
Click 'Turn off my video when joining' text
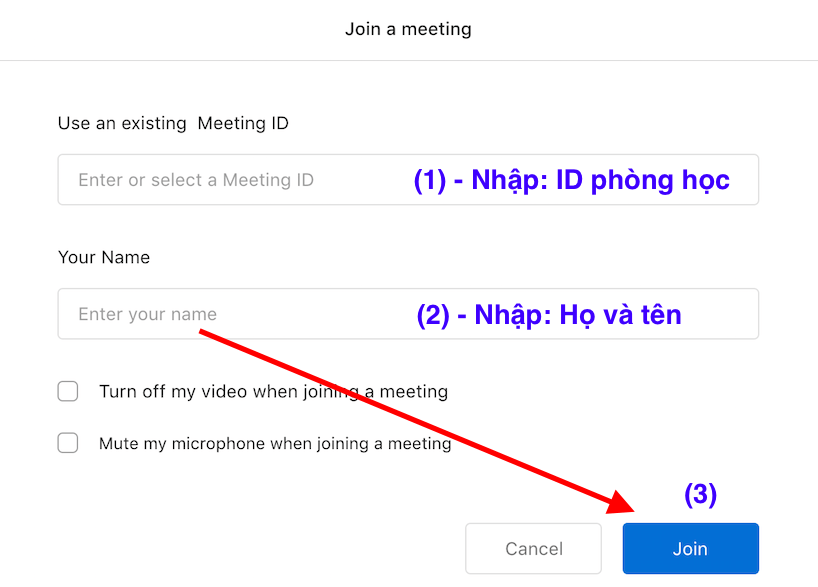(x=273, y=391)
